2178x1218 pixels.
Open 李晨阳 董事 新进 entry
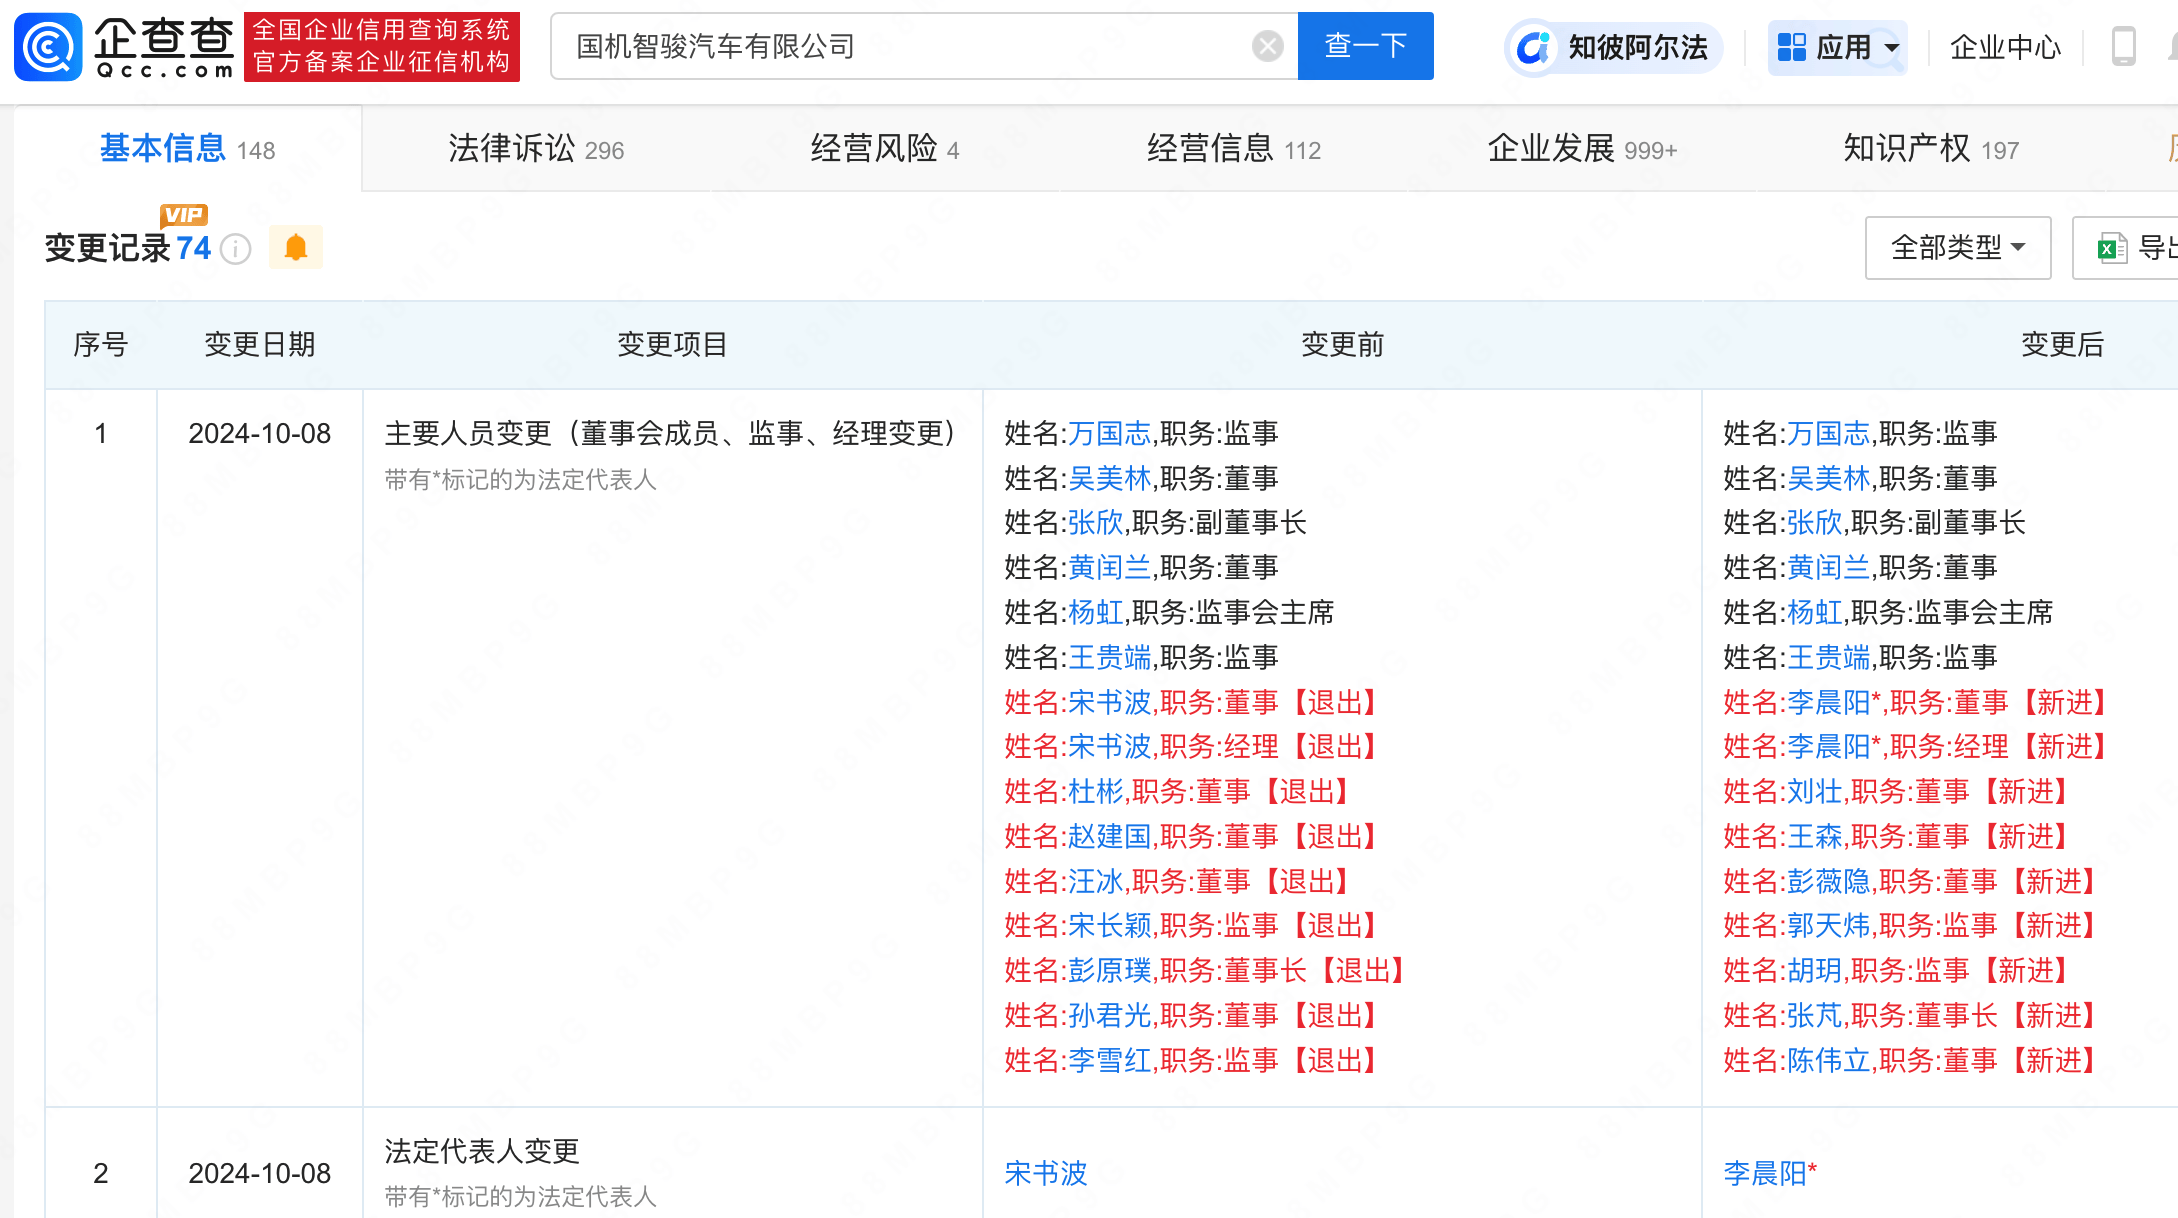tap(1828, 702)
